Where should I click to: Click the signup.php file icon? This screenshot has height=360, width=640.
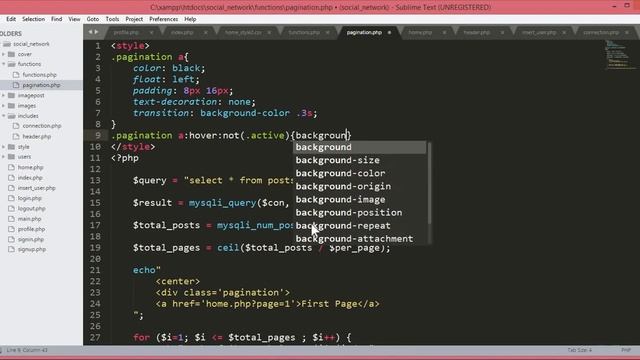(x=11, y=249)
